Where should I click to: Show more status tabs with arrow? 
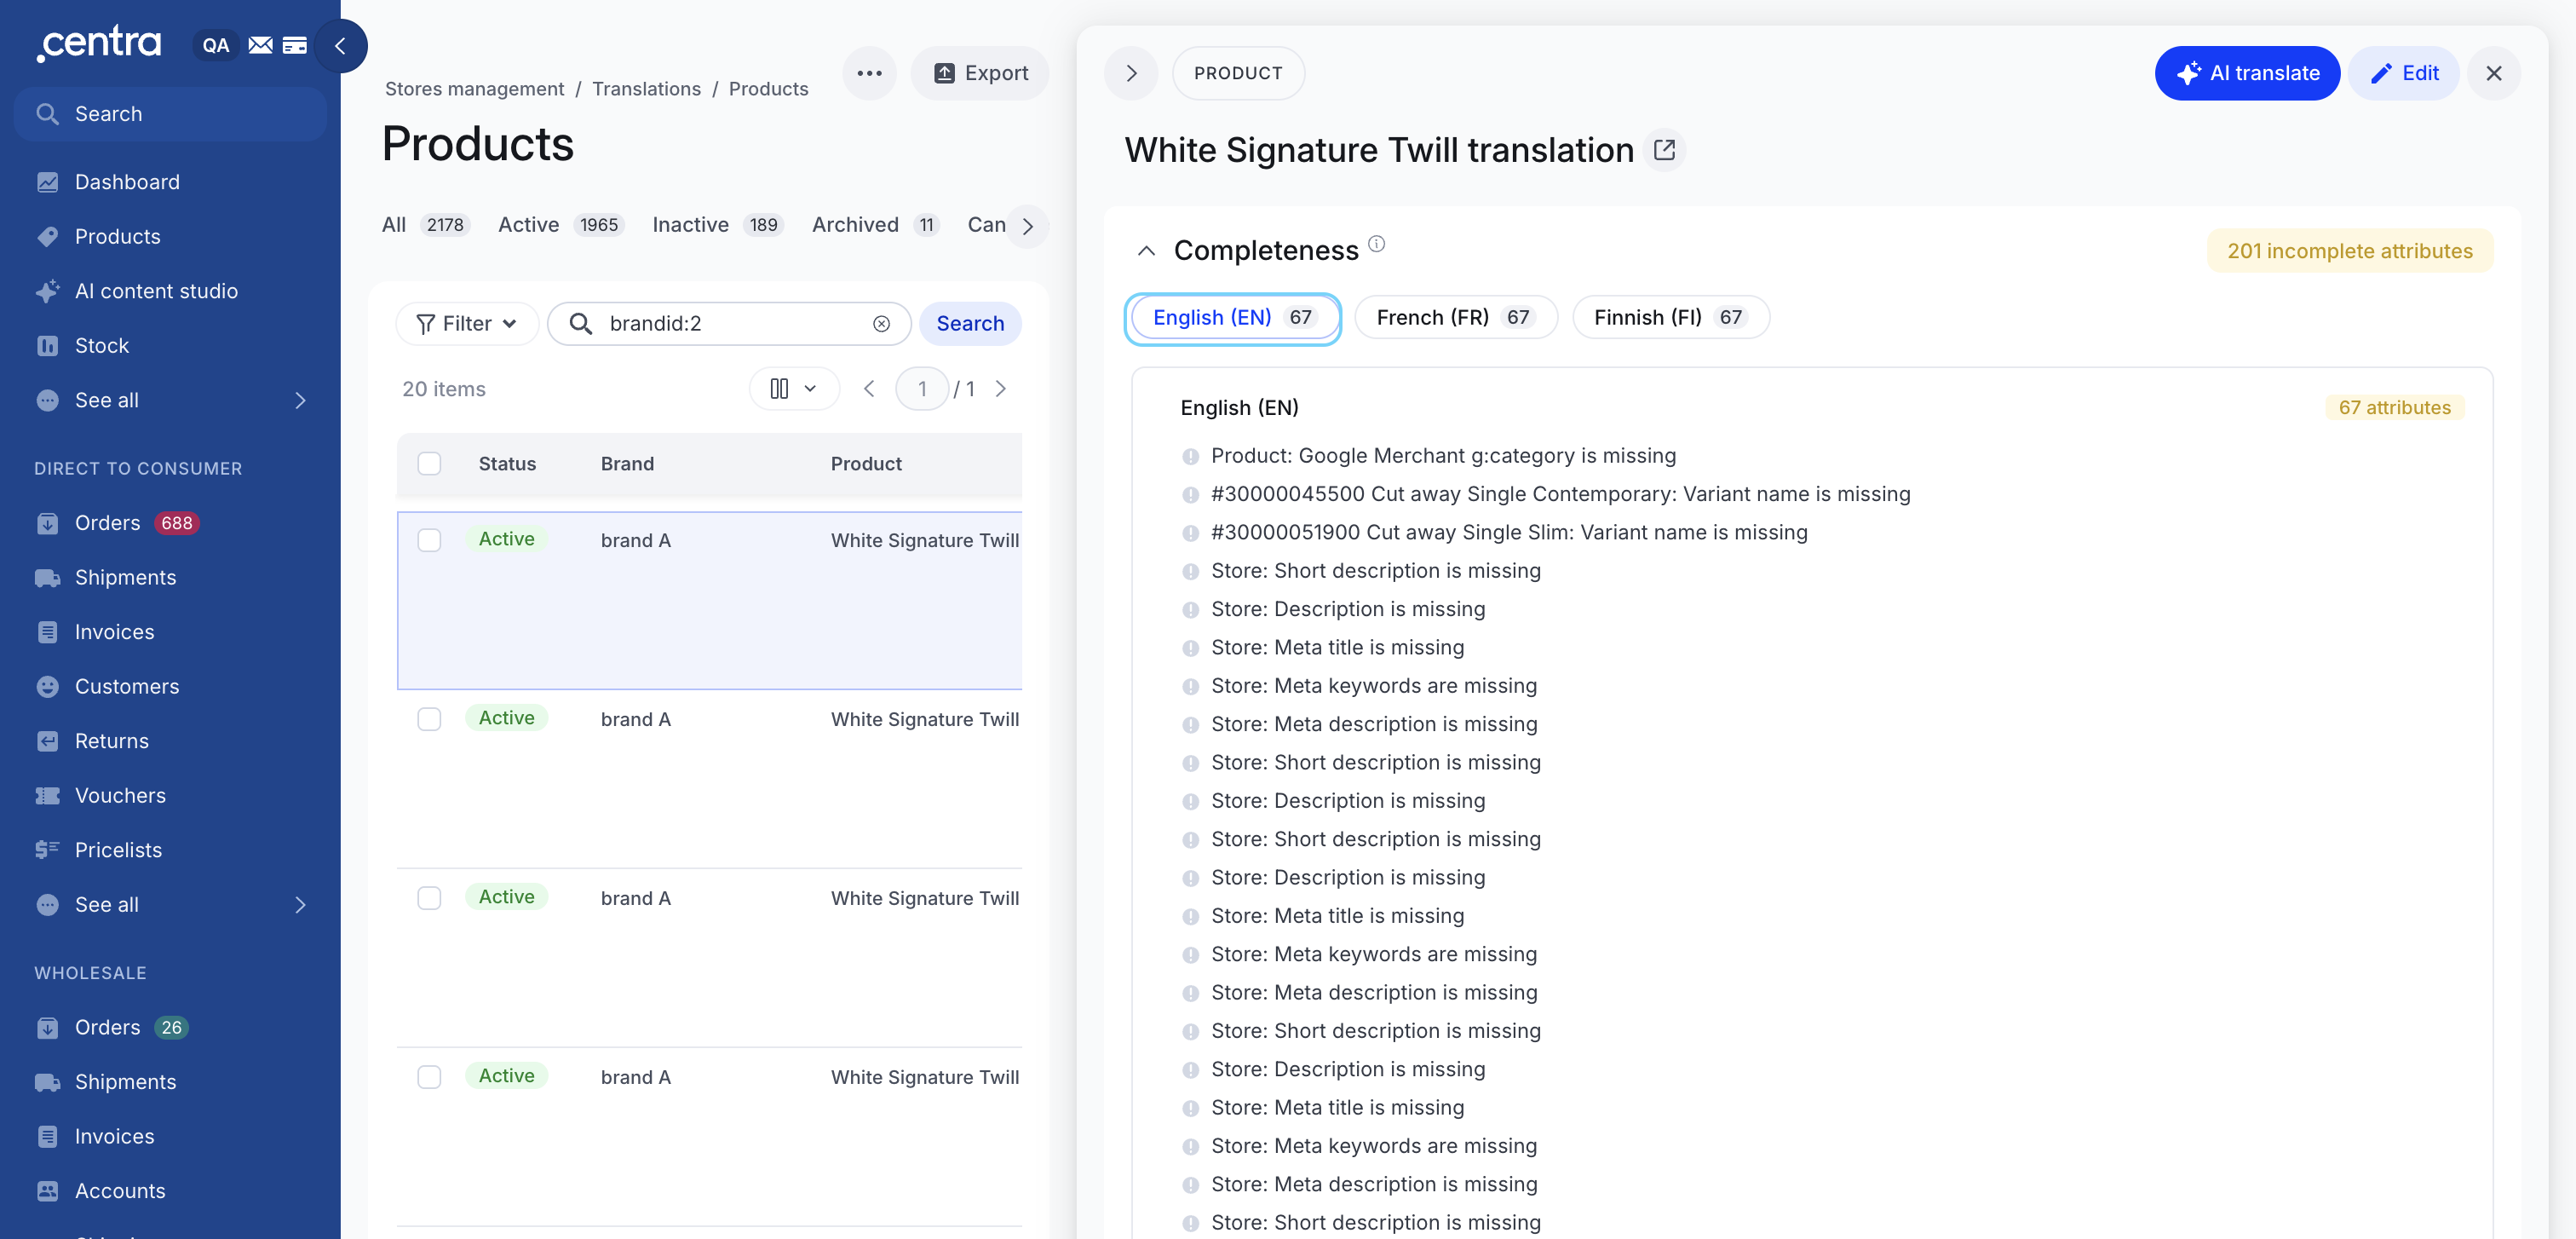coord(1027,226)
